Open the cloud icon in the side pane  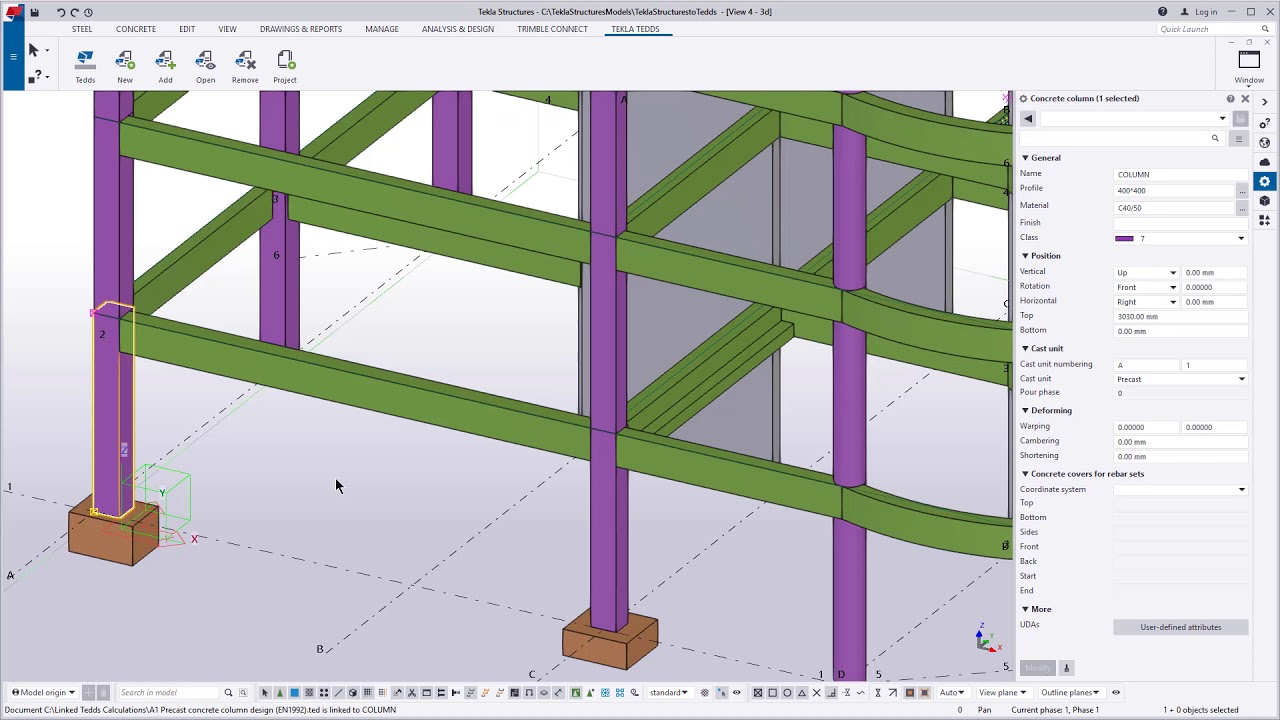tap(1265, 162)
